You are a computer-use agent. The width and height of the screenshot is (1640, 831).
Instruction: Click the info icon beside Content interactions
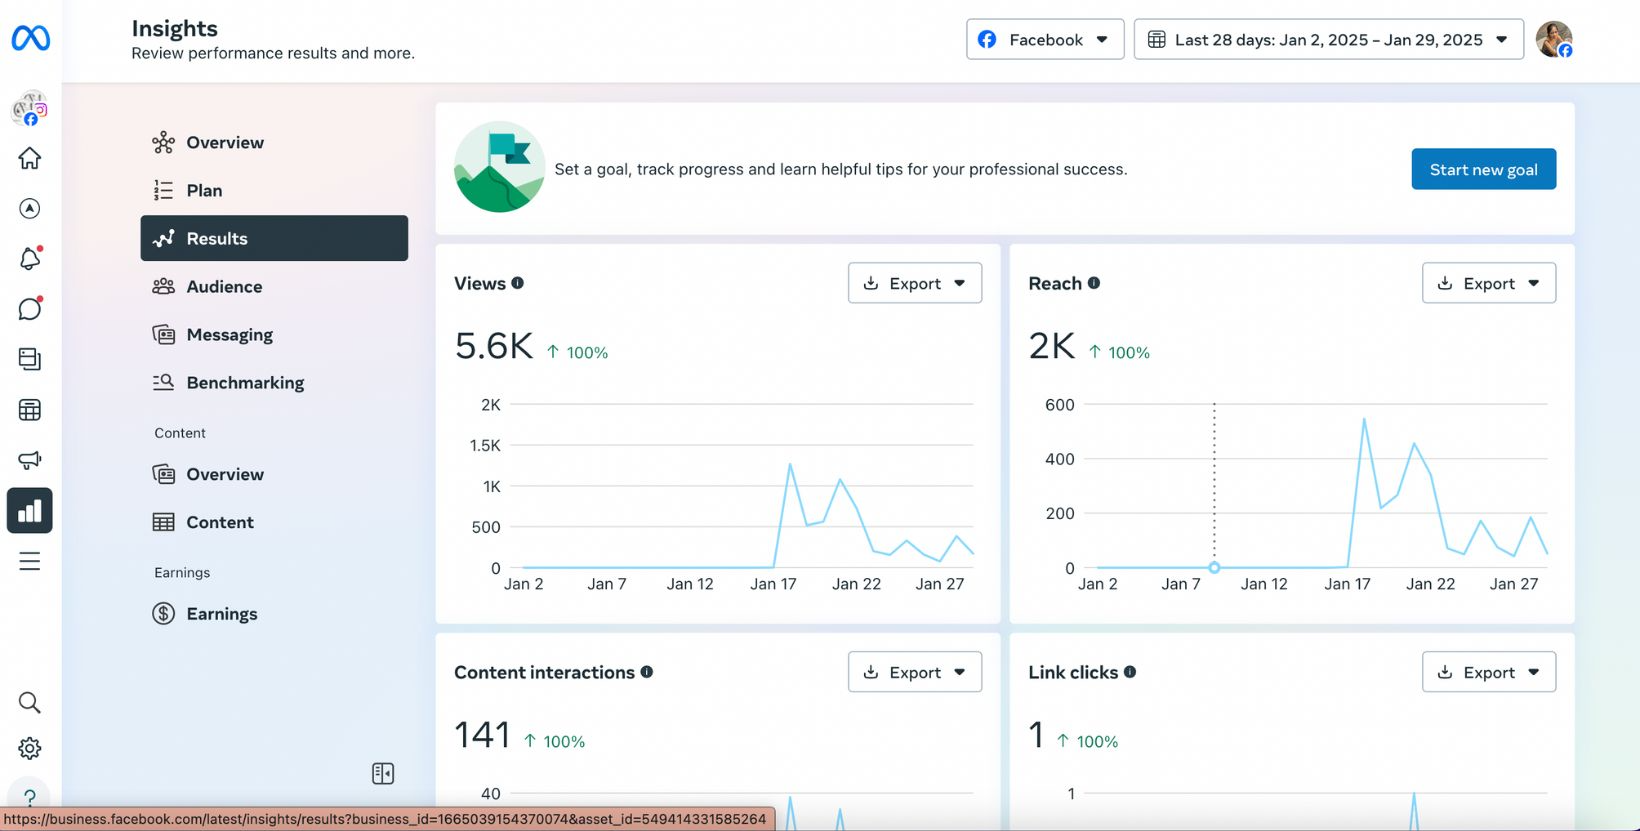647,672
